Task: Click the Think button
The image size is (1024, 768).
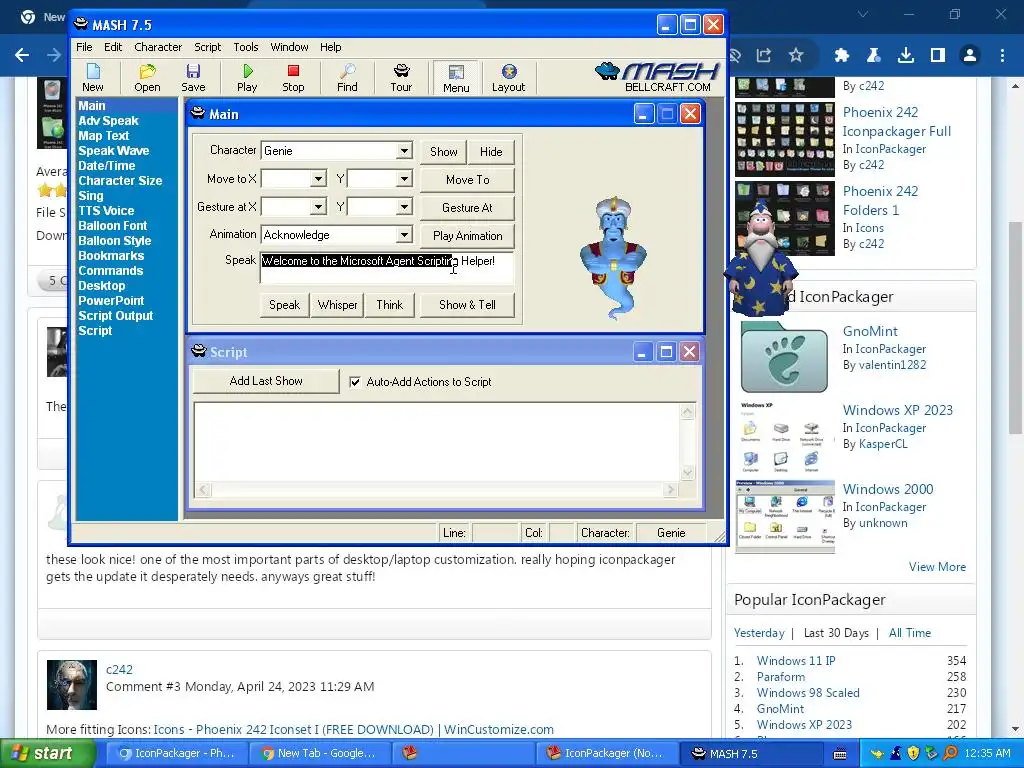Action: point(390,305)
